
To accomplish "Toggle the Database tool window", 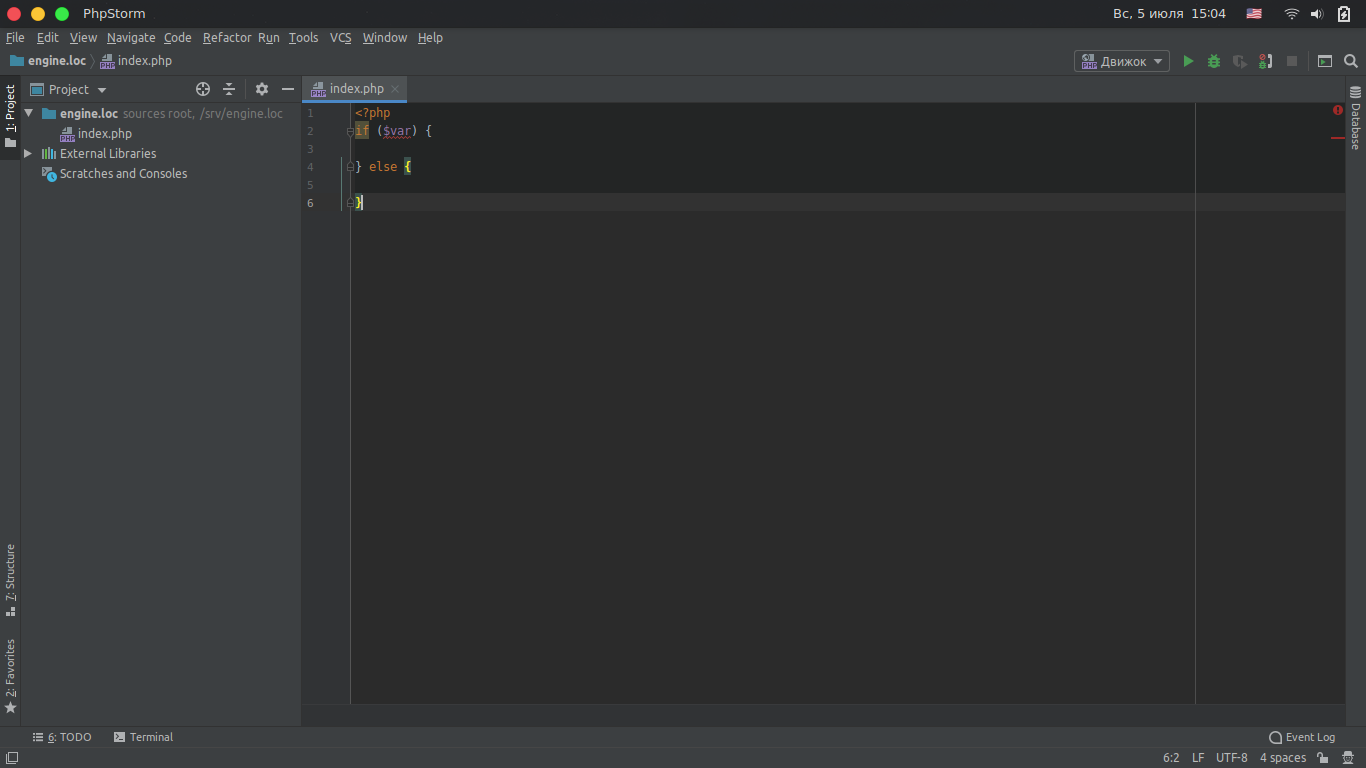I will [1355, 118].
